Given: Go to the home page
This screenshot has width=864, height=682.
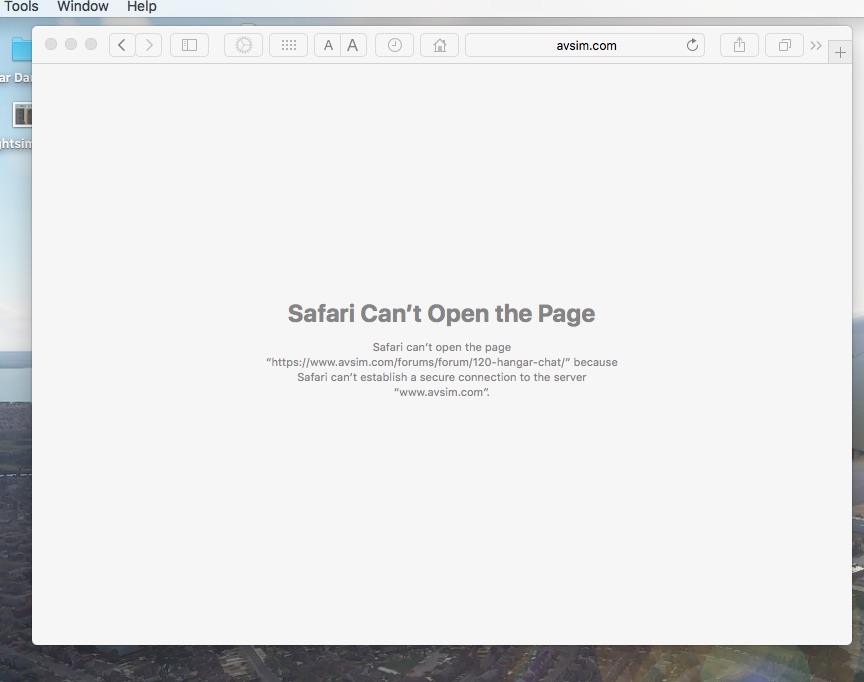Looking at the screenshot, I should tap(440, 45).
